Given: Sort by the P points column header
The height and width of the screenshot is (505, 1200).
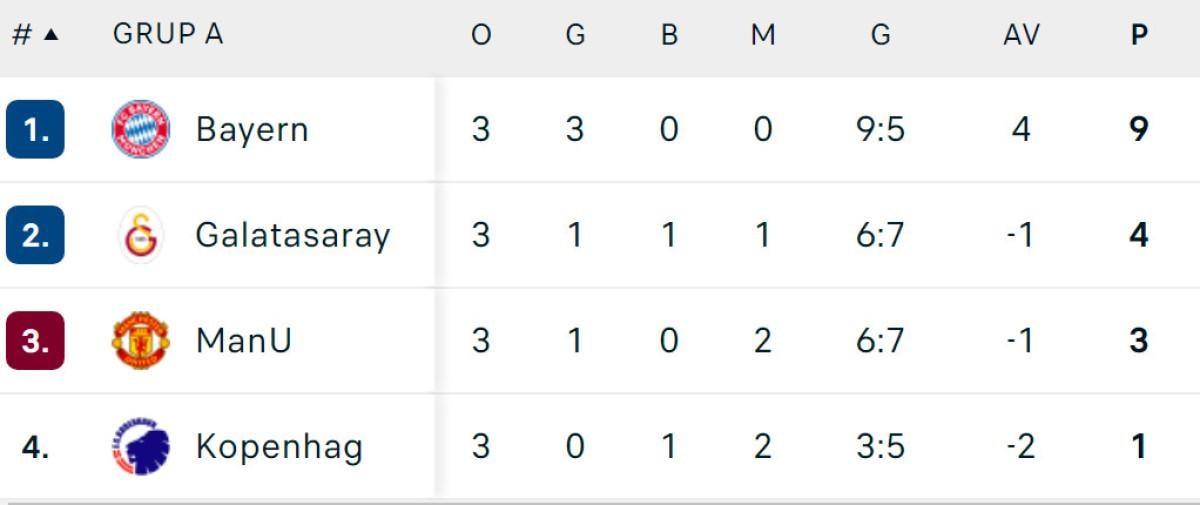Looking at the screenshot, I should (x=1139, y=35).
